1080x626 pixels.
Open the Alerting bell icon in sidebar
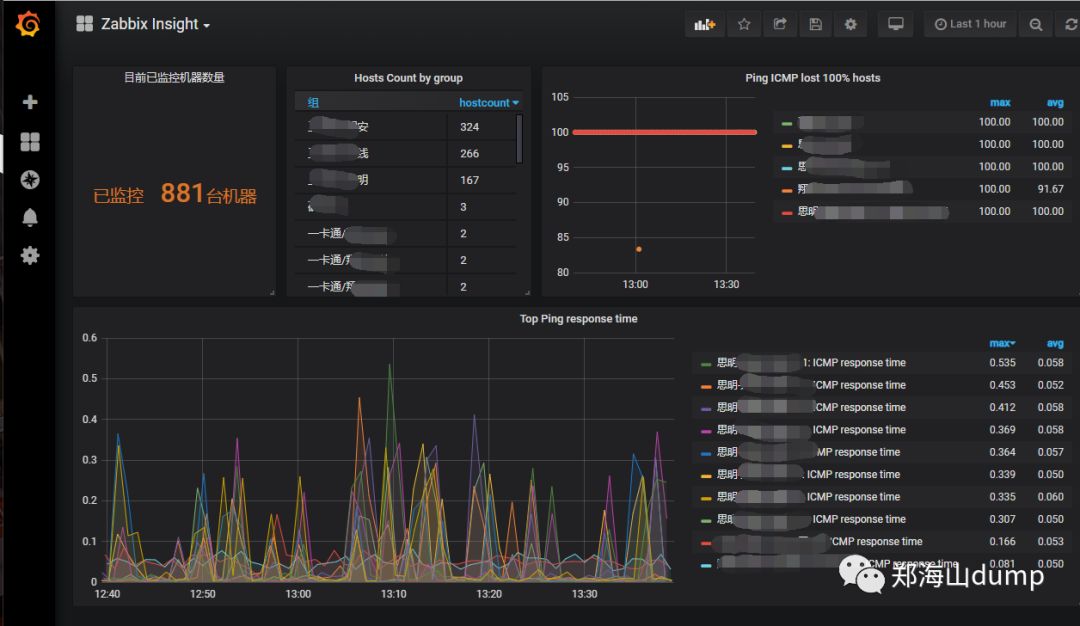tap(30, 218)
